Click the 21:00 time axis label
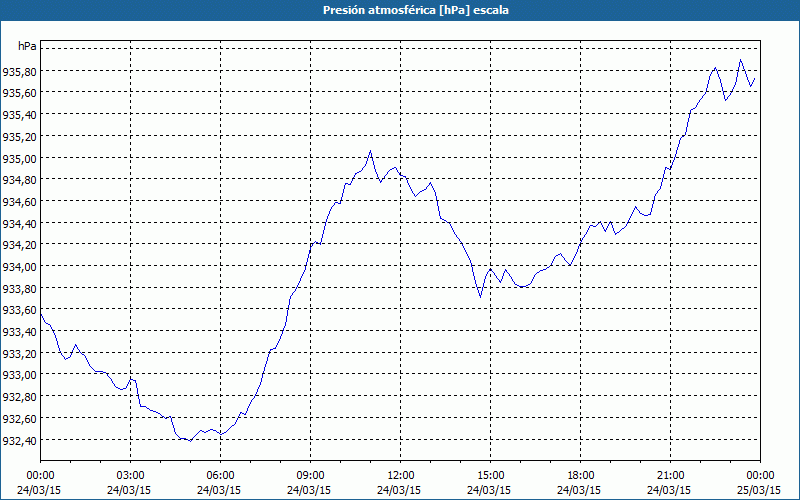Viewport: 800px width, 500px height. pyautogui.click(x=670, y=476)
